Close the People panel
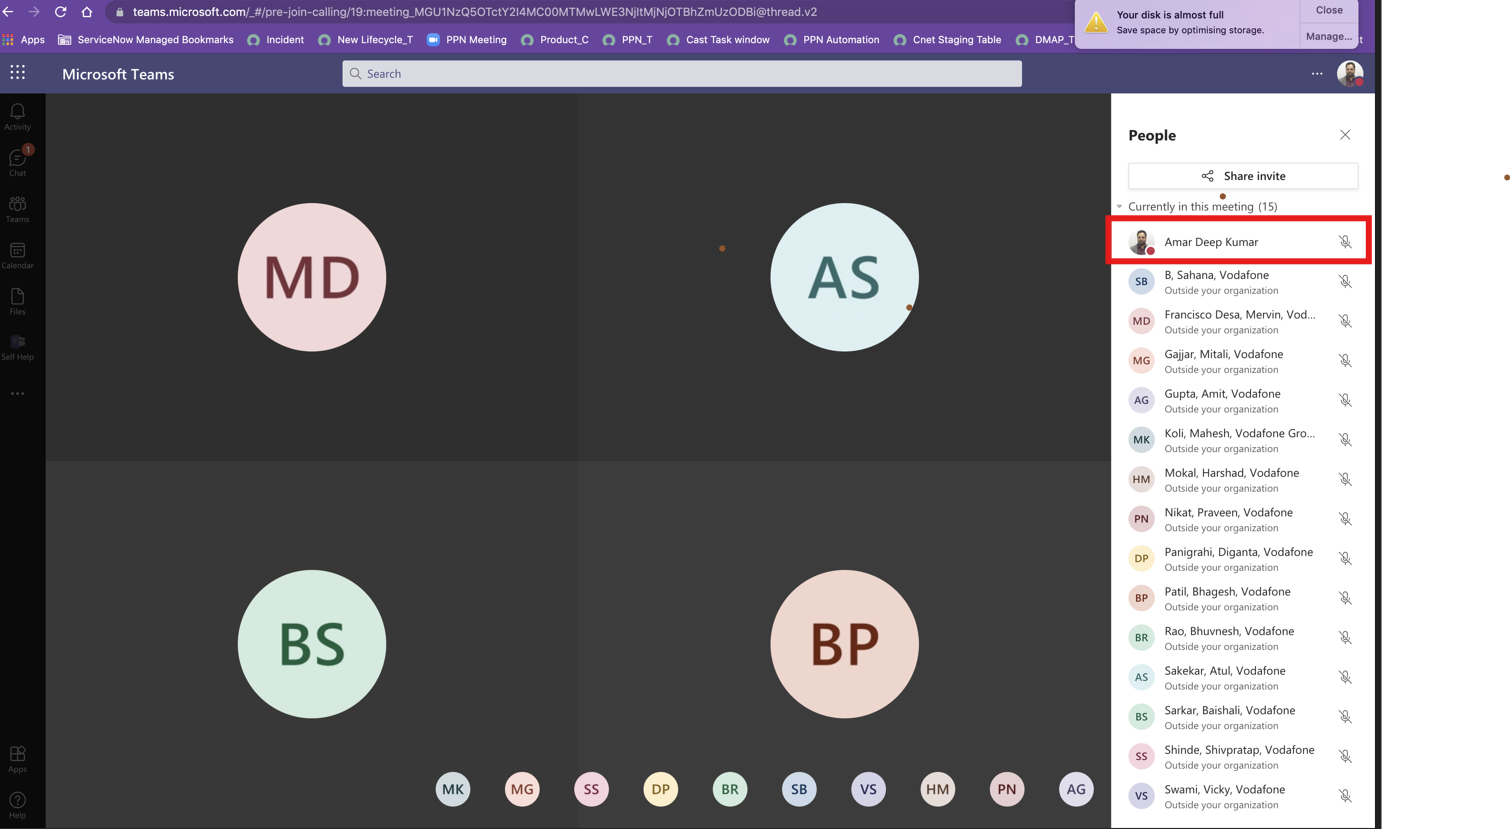1510x829 pixels. (x=1345, y=135)
